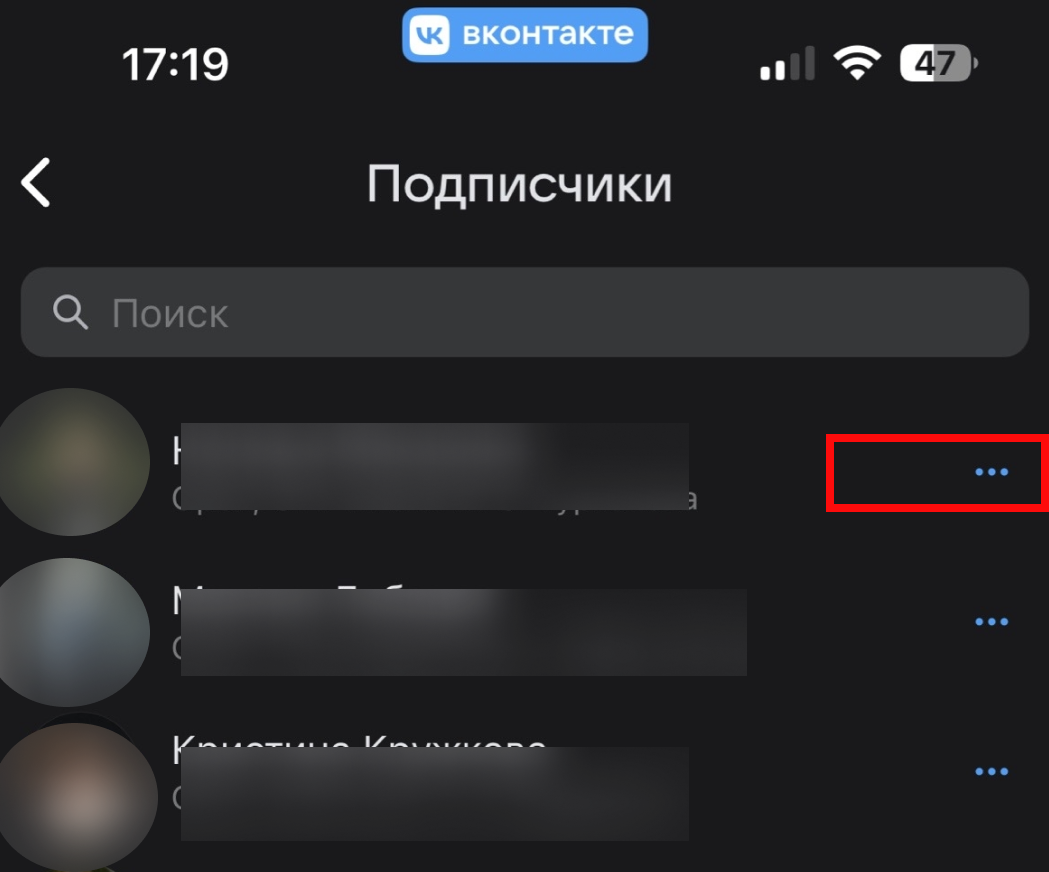Screen dimensions: 1049x872
Task: Tap the ВКонтакте return pill
Action: coord(524,35)
